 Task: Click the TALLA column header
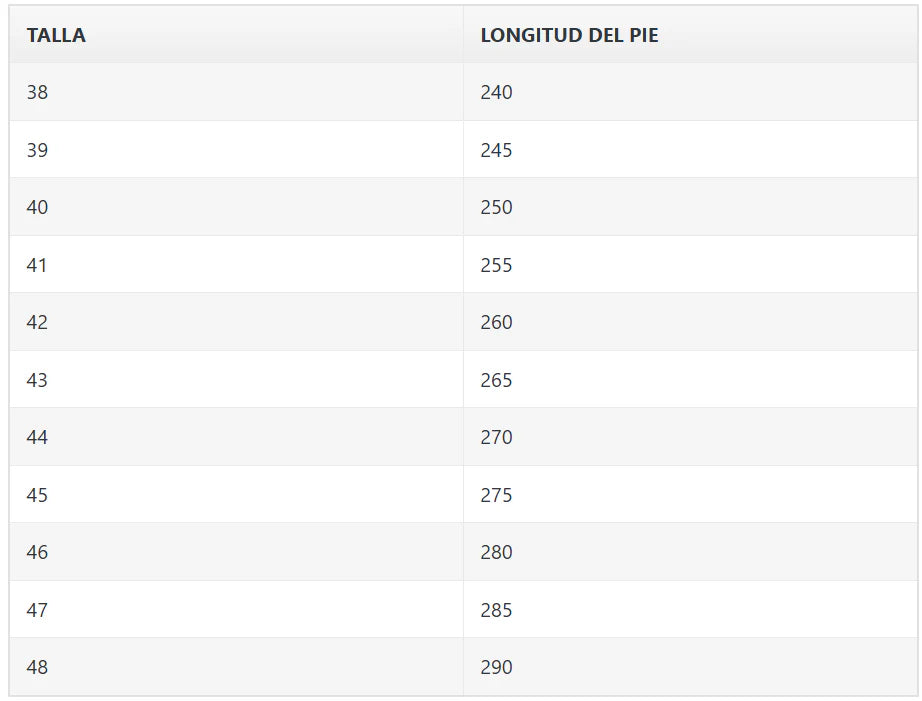(56, 36)
